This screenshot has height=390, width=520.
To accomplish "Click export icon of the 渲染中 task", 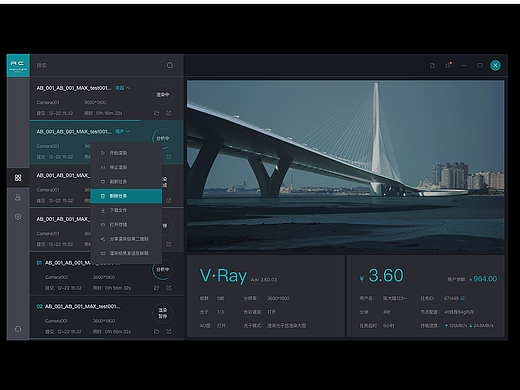I will 169,113.
